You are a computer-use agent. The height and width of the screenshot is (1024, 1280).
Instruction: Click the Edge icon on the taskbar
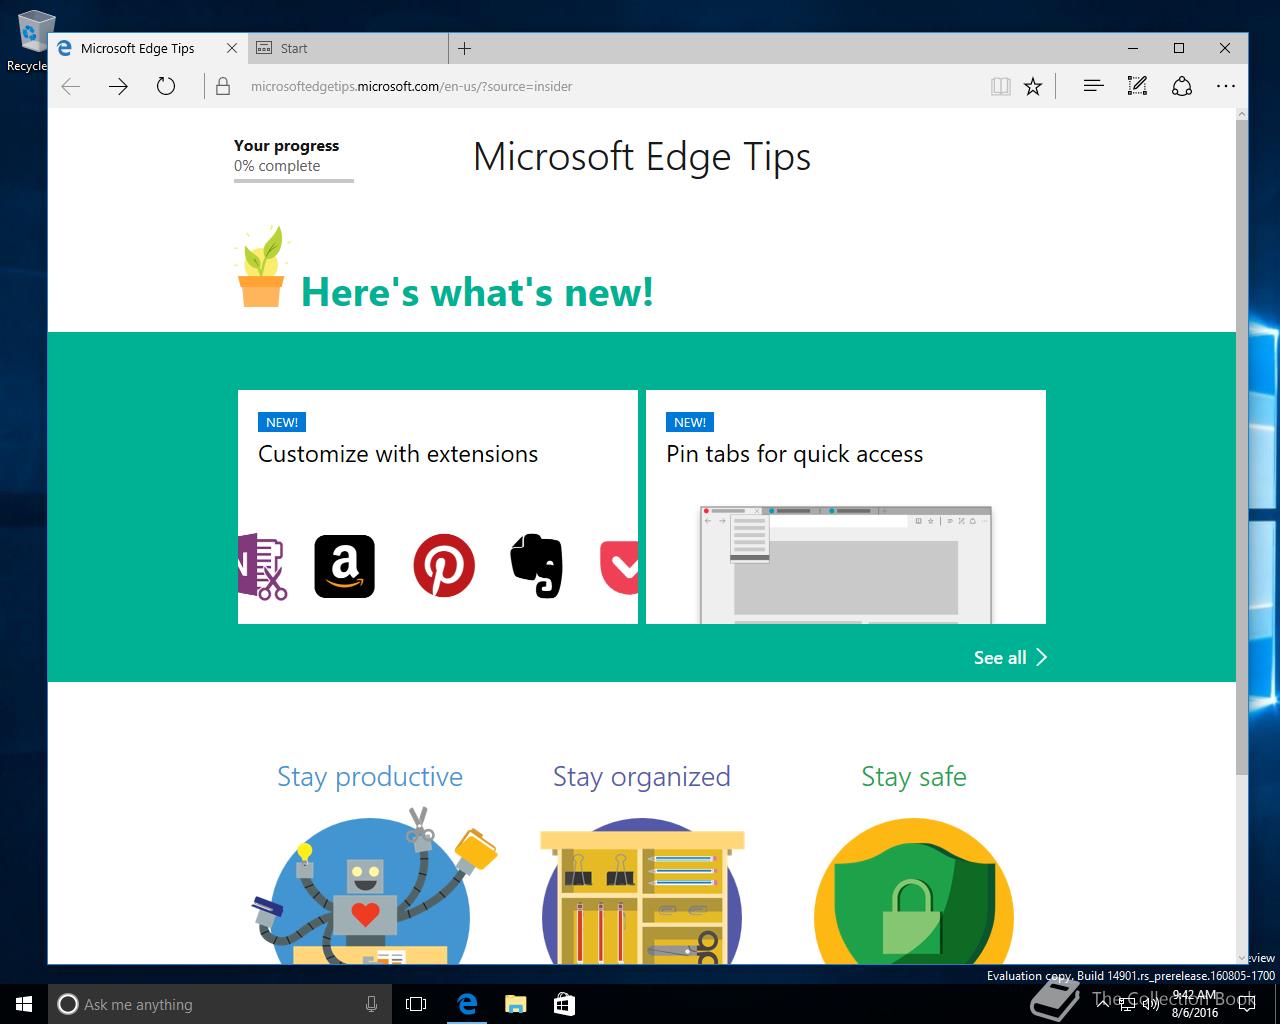[x=466, y=1004]
